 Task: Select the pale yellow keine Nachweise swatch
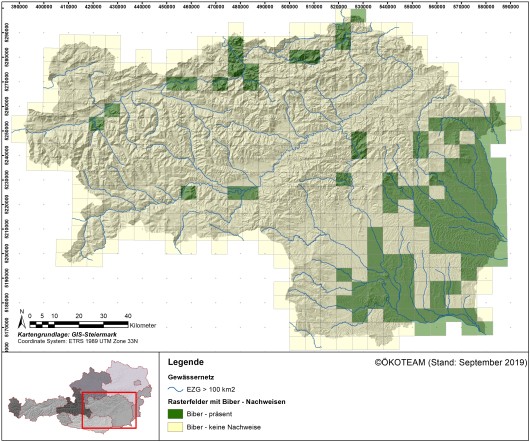pos(175,427)
